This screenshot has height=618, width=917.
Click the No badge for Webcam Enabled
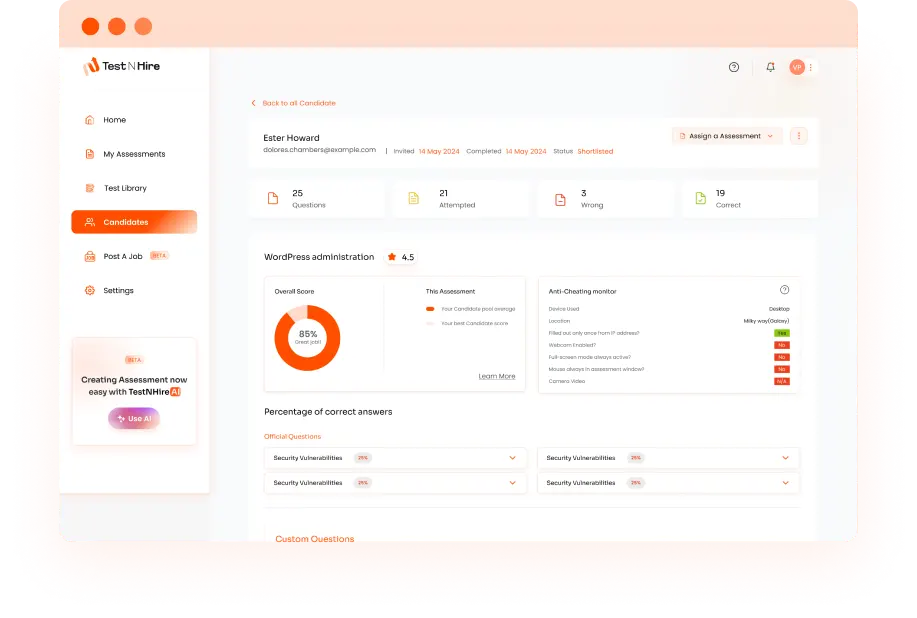(x=781, y=345)
